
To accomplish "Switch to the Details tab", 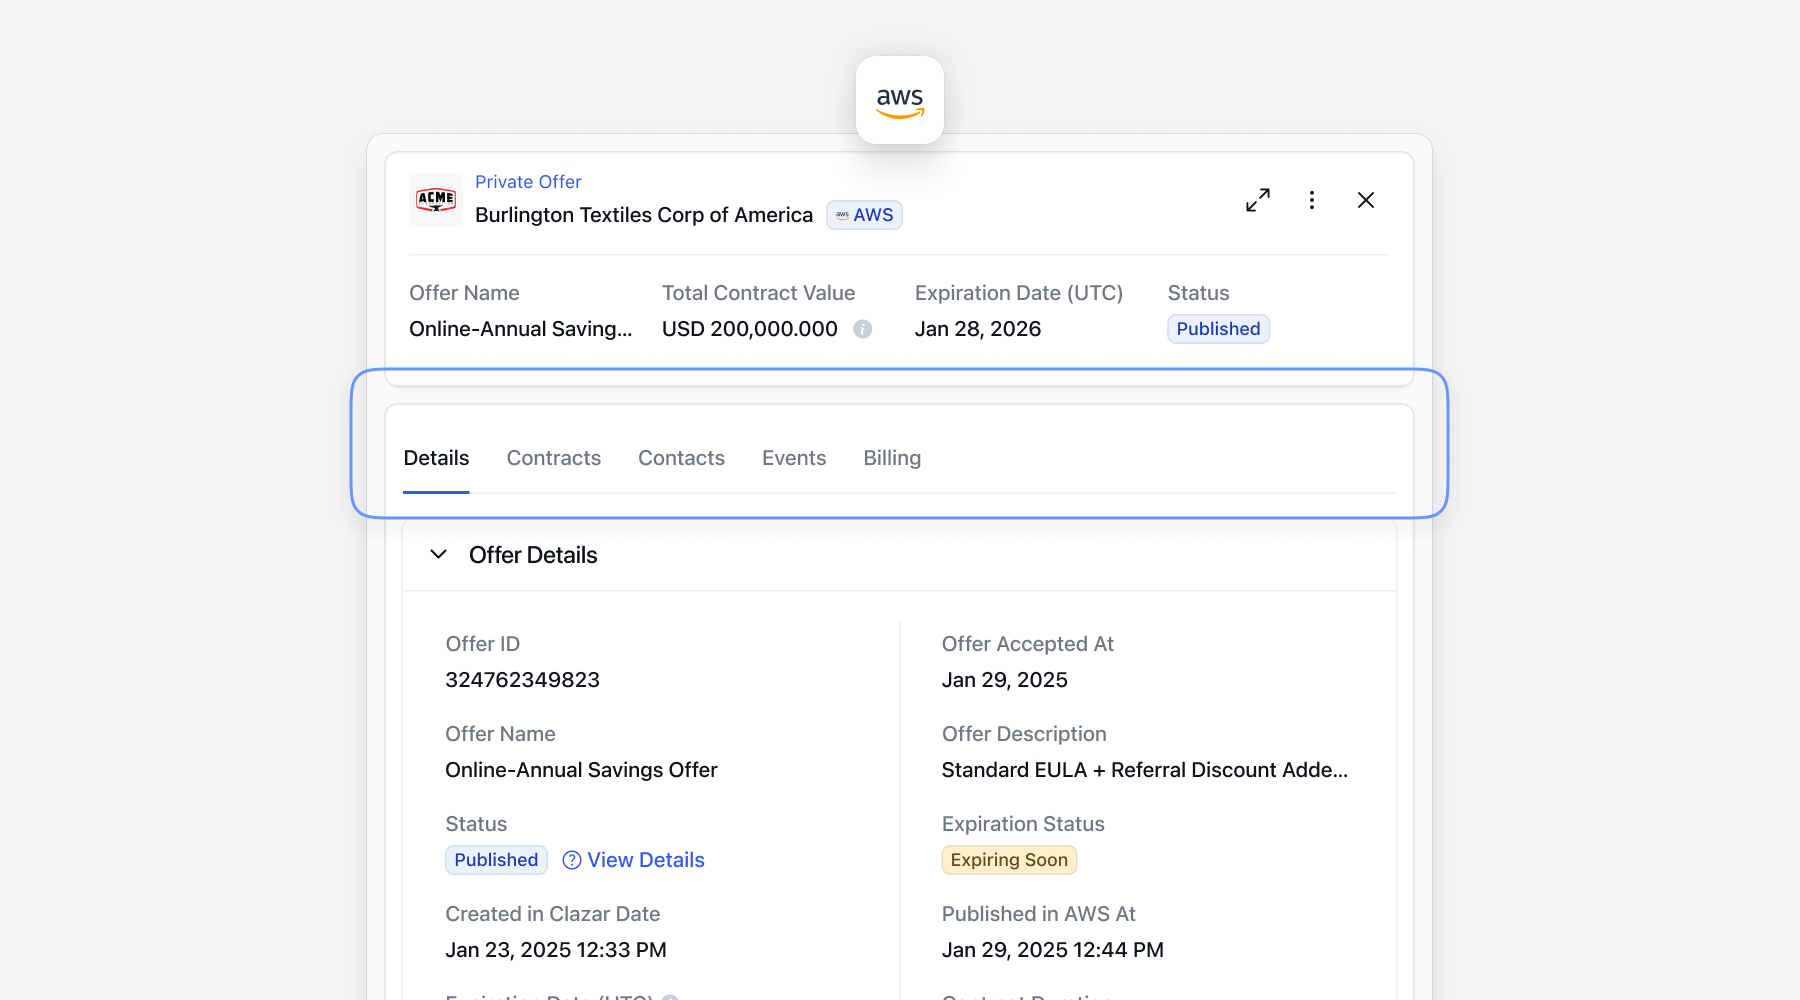I will [x=436, y=458].
